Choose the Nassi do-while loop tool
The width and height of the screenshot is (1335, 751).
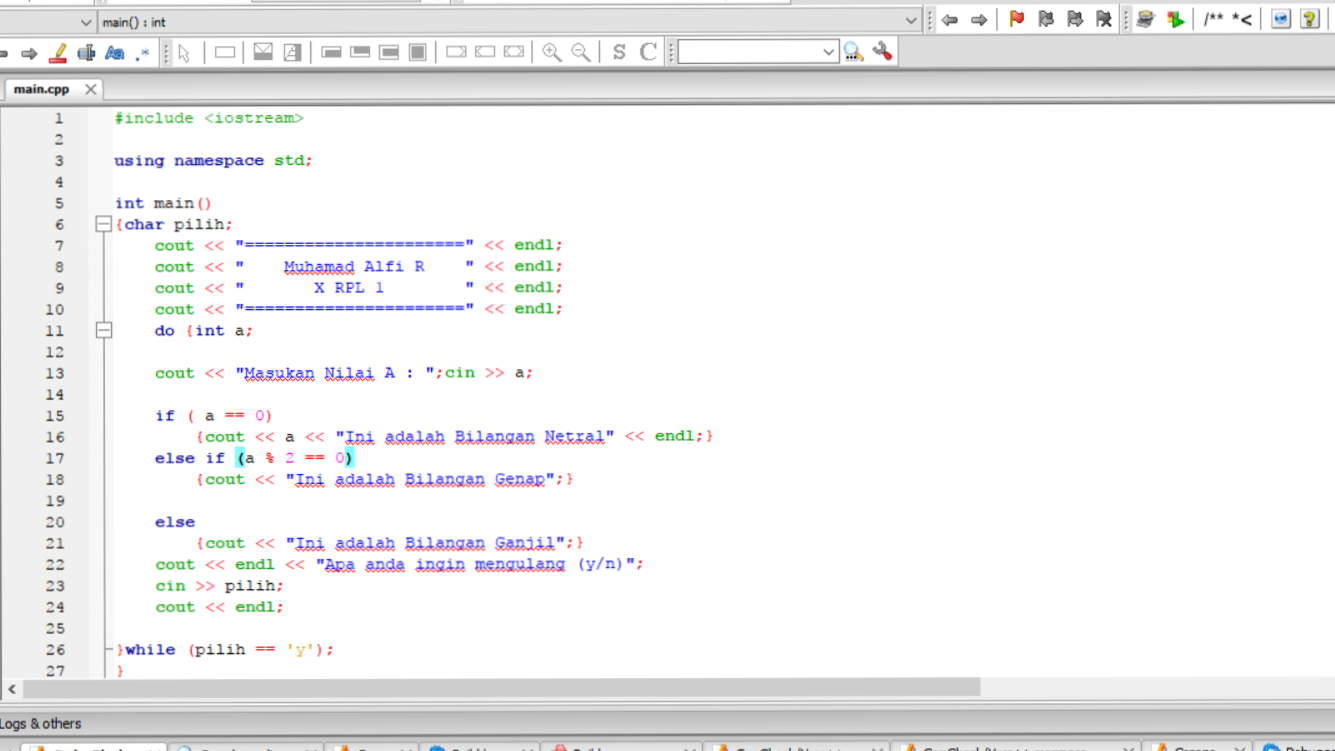point(361,52)
